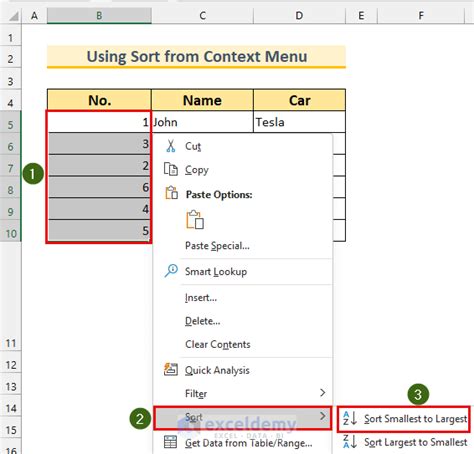Click the Quick Analysis icon
Screen dimensions: 474x454
click(171, 369)
